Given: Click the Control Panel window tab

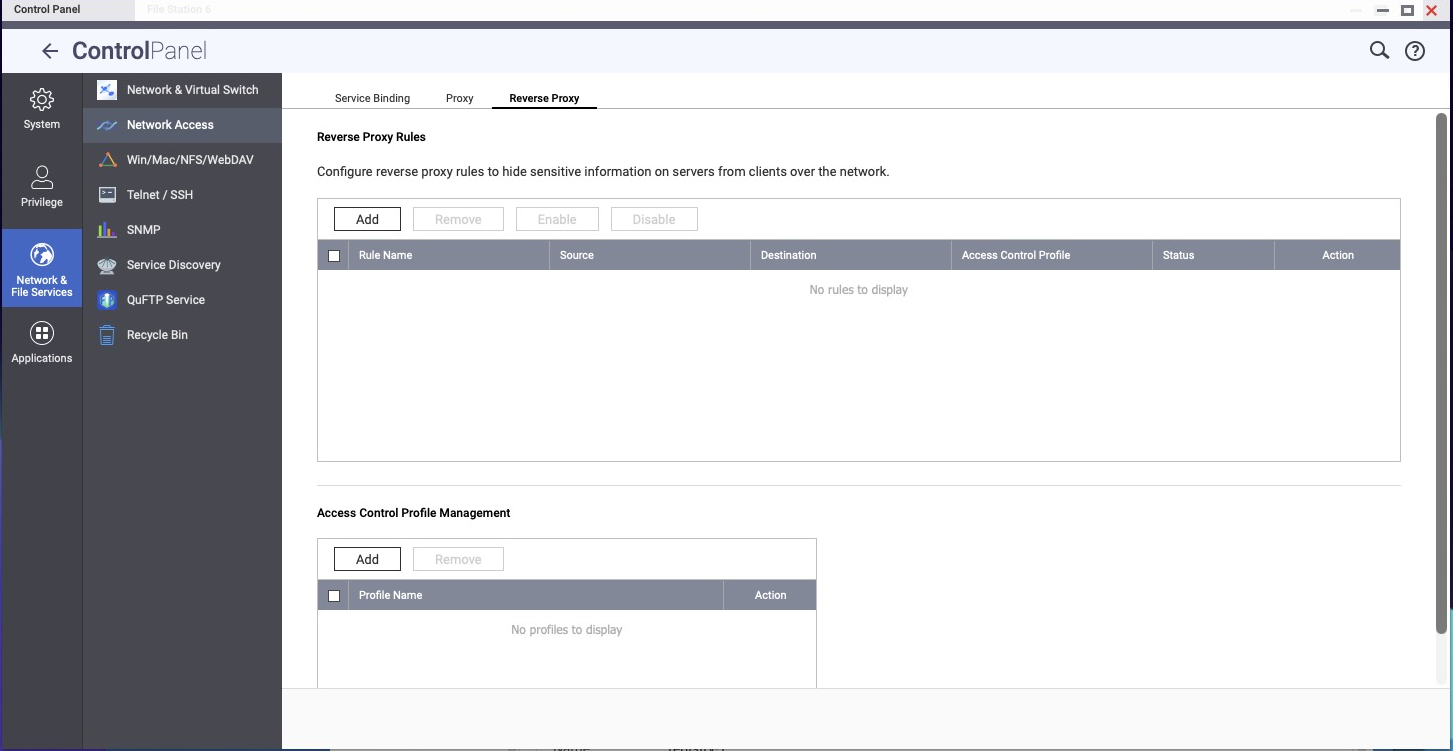Looking at the screenshot, I should [x=47, y=10].
